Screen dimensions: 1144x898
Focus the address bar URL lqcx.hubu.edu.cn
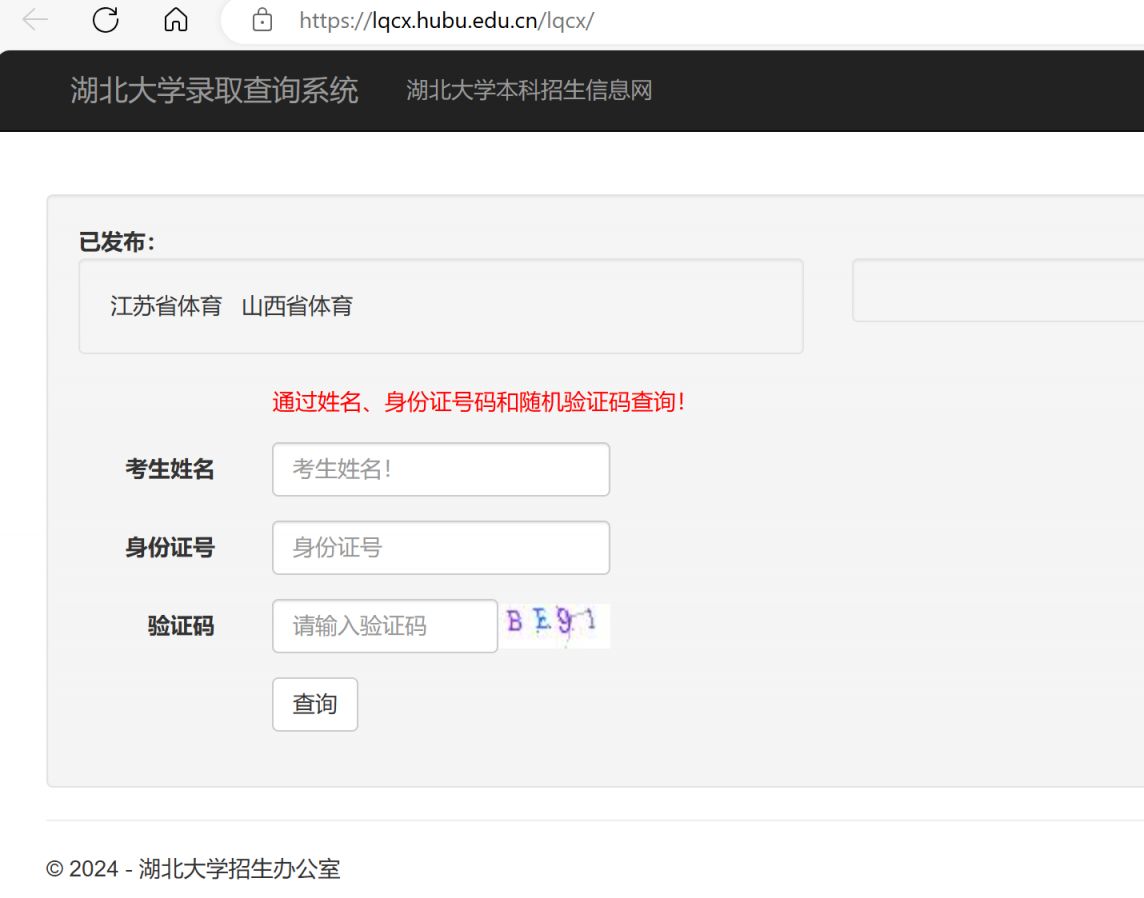[447, 20]
